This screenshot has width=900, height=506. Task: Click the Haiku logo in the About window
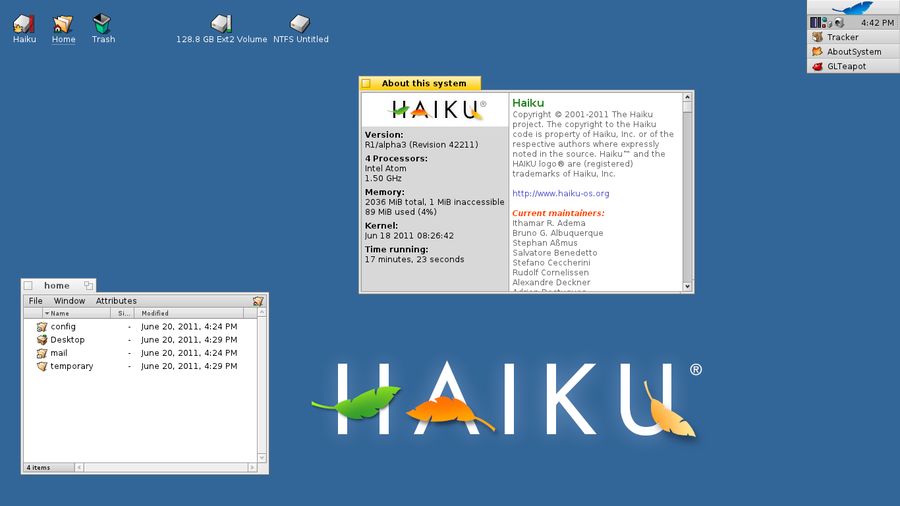pyautogui.click(x=439, y=110)
